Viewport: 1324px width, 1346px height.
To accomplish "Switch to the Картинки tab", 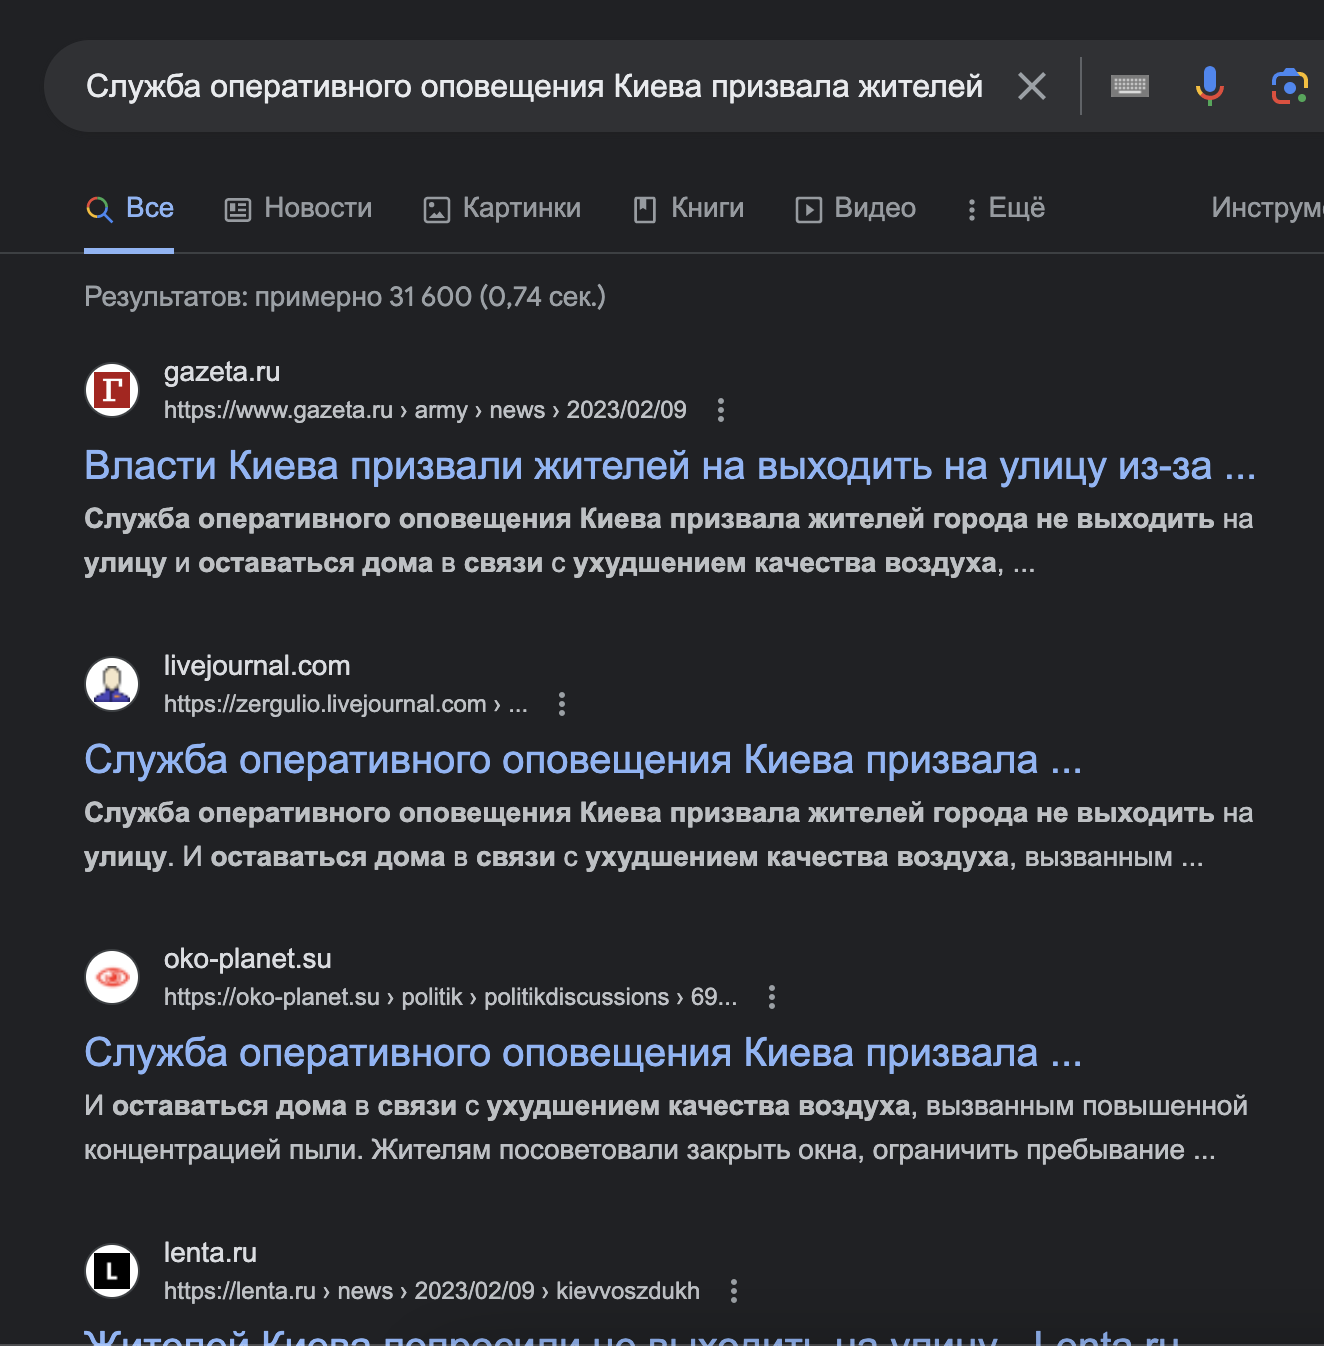I will [502, 208].
